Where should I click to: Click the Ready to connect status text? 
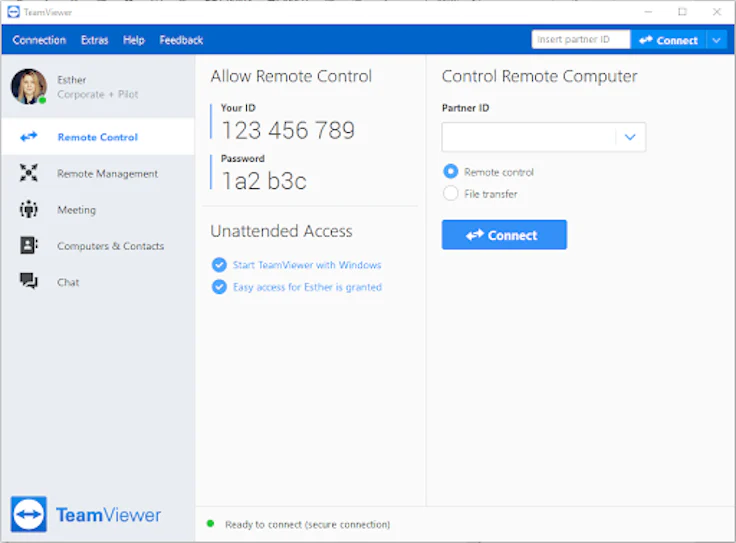307,524
